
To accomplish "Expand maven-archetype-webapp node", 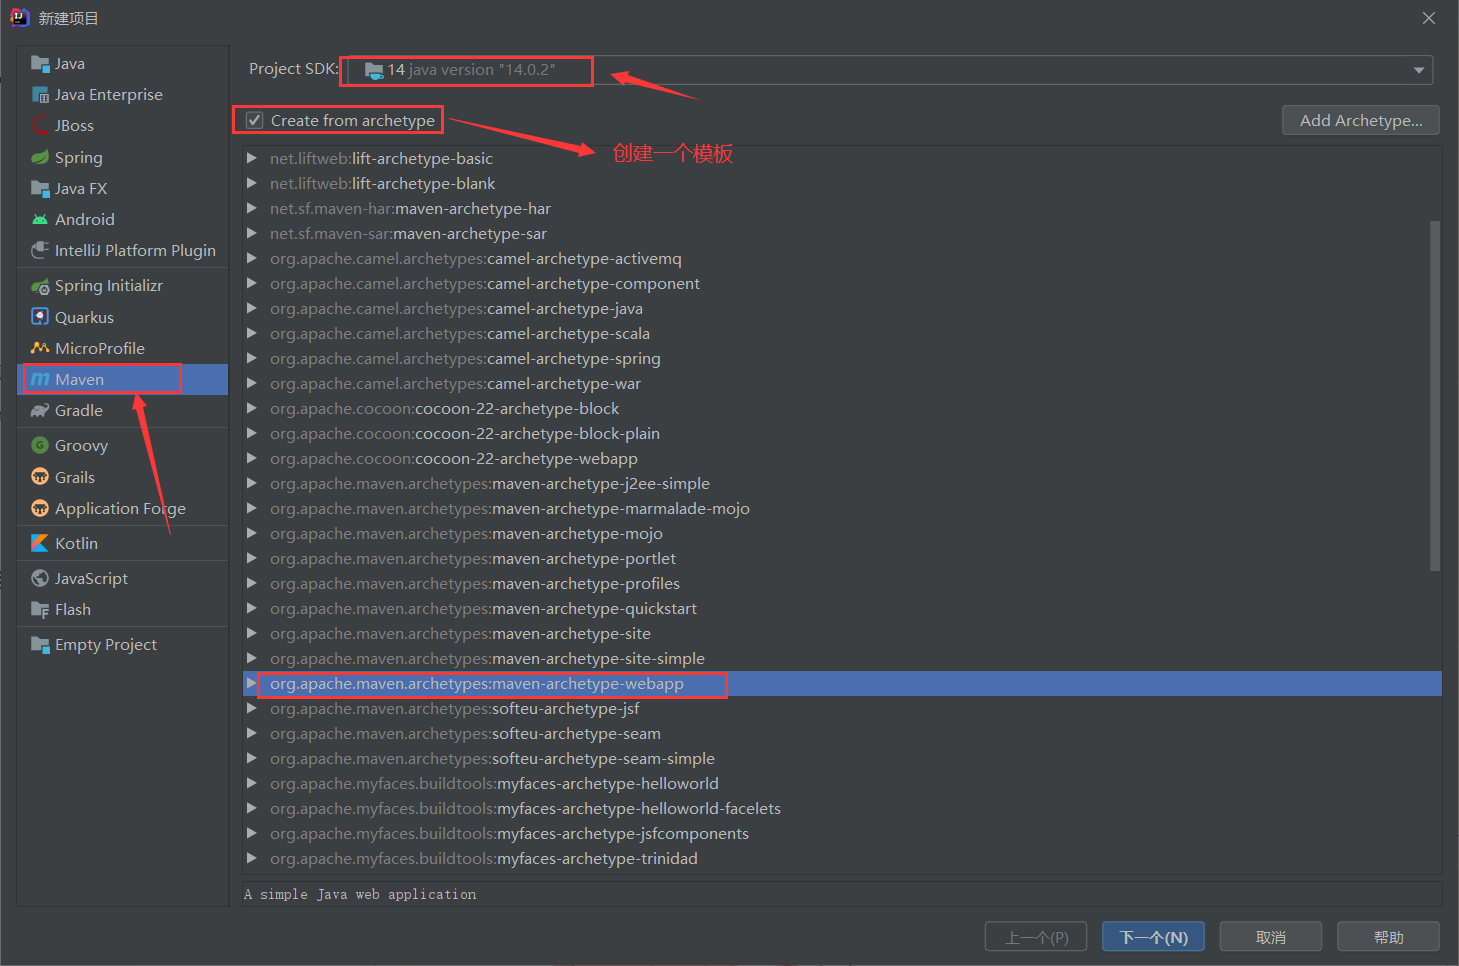I will (252, 683).
